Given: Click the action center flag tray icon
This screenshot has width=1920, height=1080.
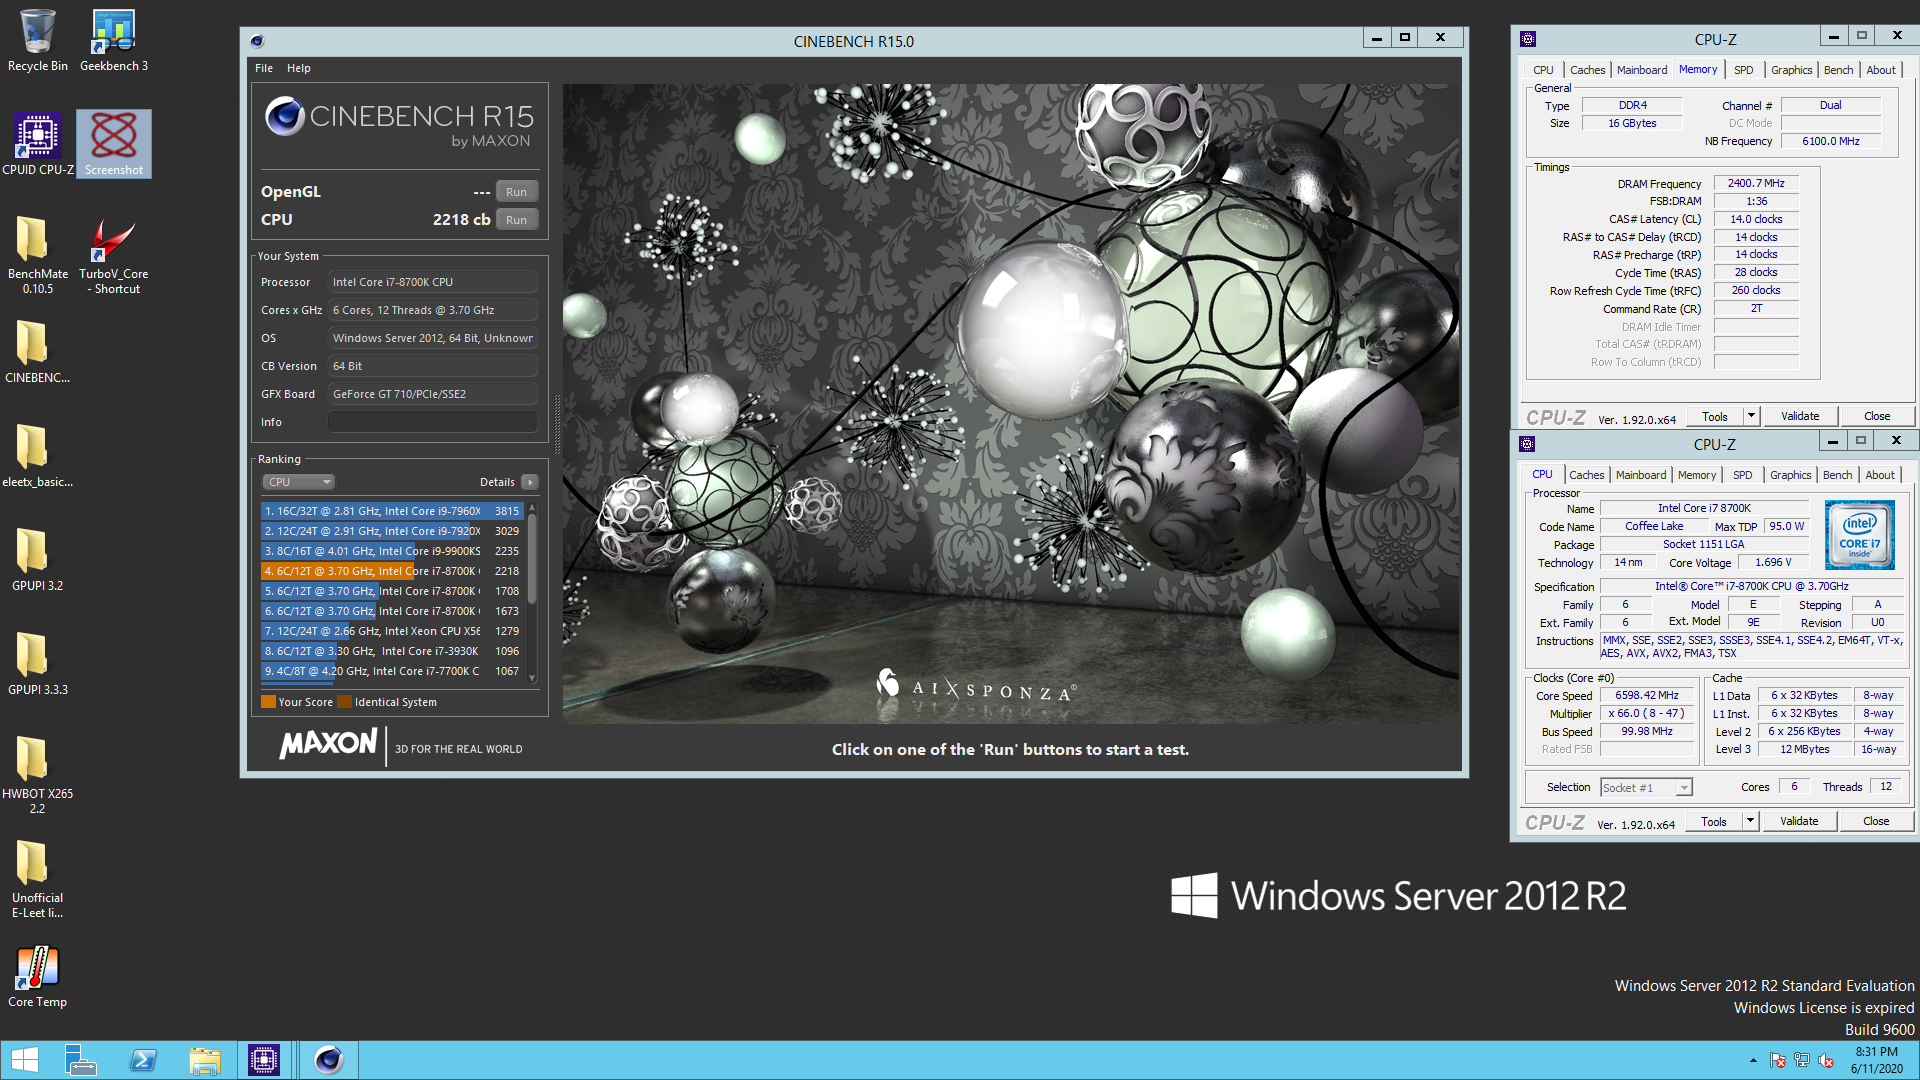Looking at the screenshot, I should click(x=1778, y=1060).
